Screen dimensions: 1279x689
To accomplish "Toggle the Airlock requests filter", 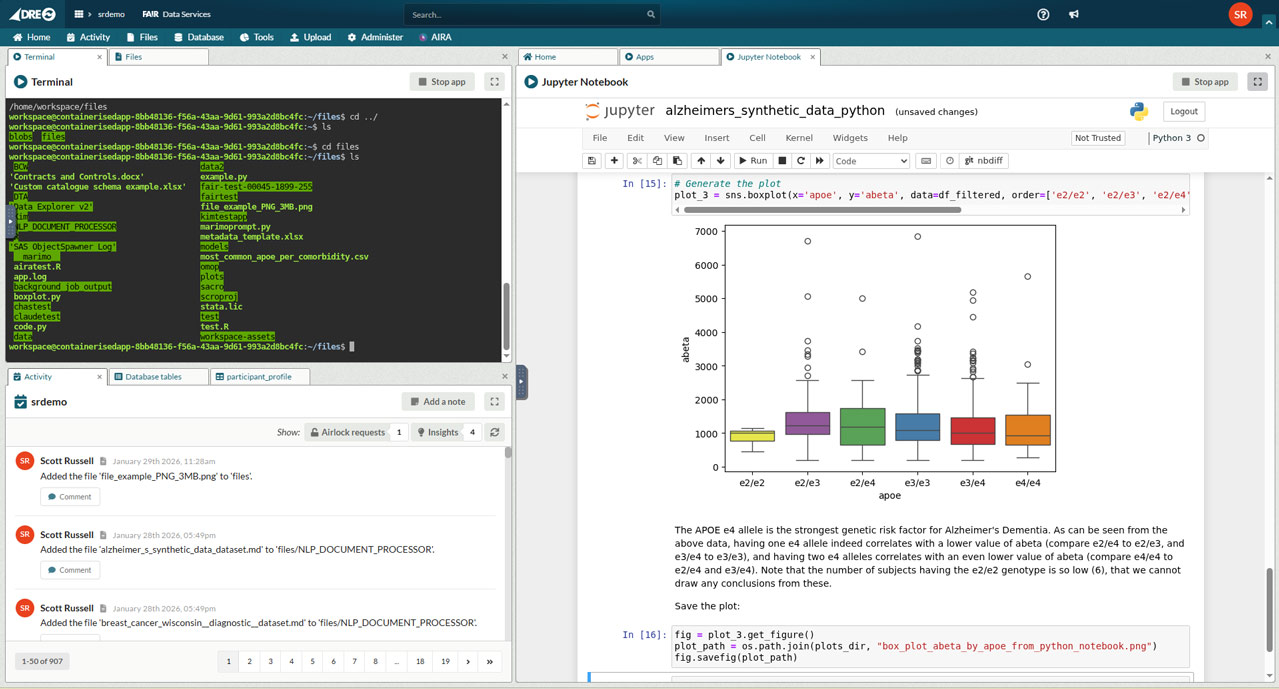I will (x=347, y=432).
